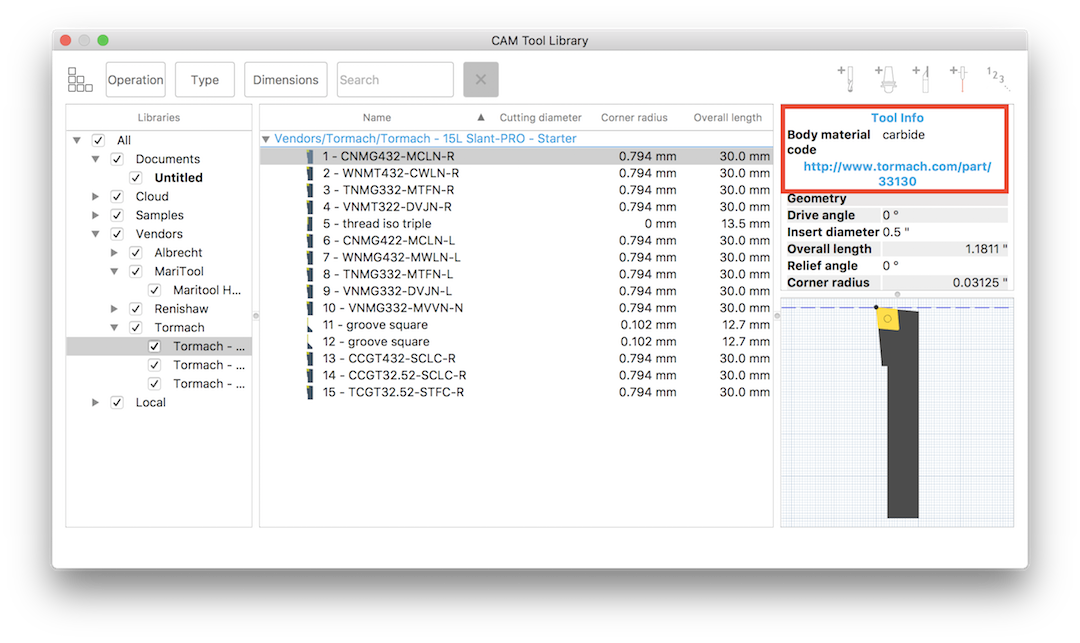The width and height of the screenshot is (1080, 643).
Task: Collapse the Documents tree node
Action: [96, 159]
